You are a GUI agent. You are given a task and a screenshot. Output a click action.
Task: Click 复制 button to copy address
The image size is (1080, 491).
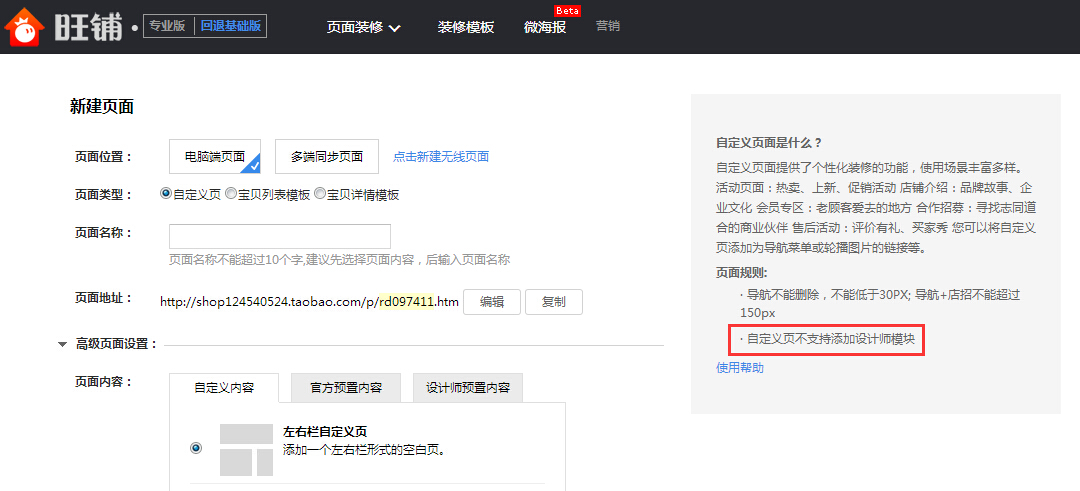pos(554,302)
